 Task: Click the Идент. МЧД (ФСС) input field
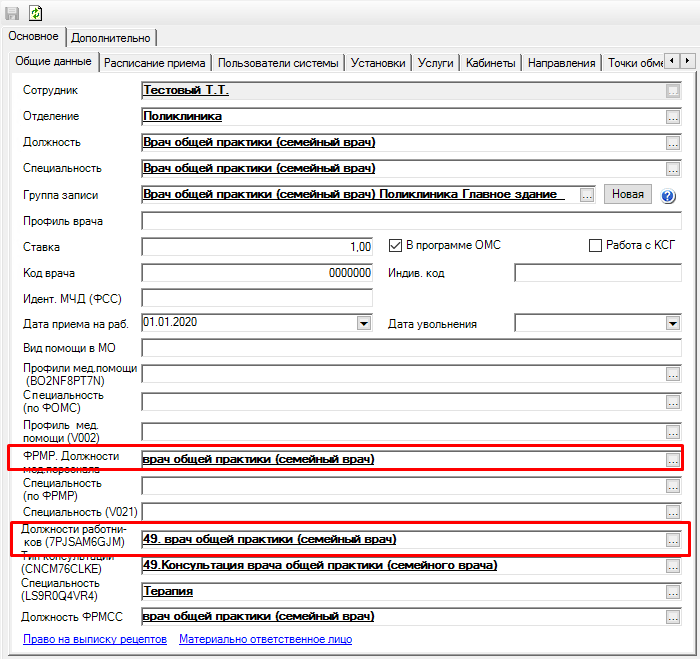[257, 298]
